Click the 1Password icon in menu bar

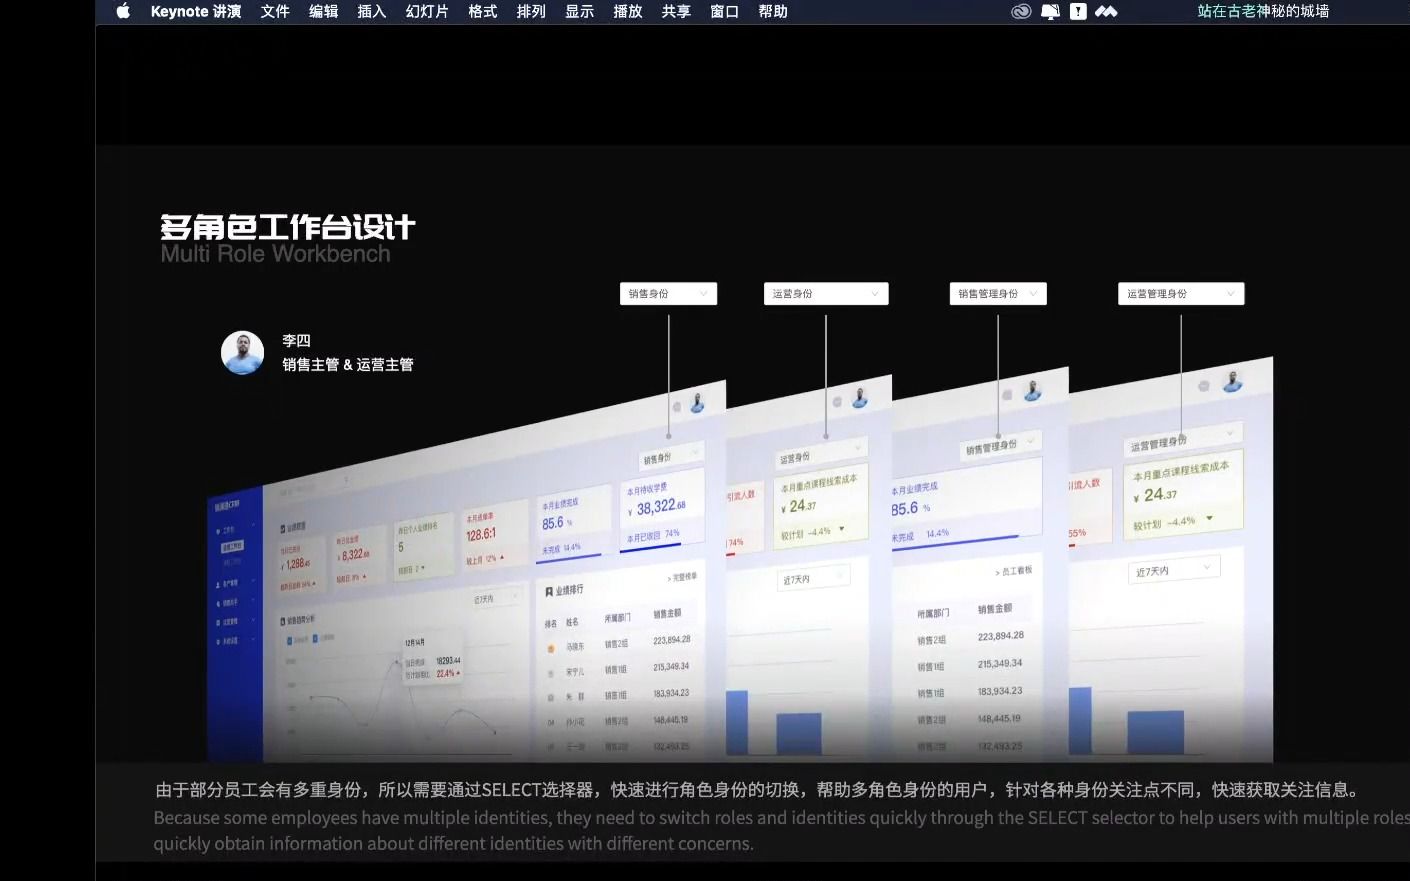pos(1078,11)
